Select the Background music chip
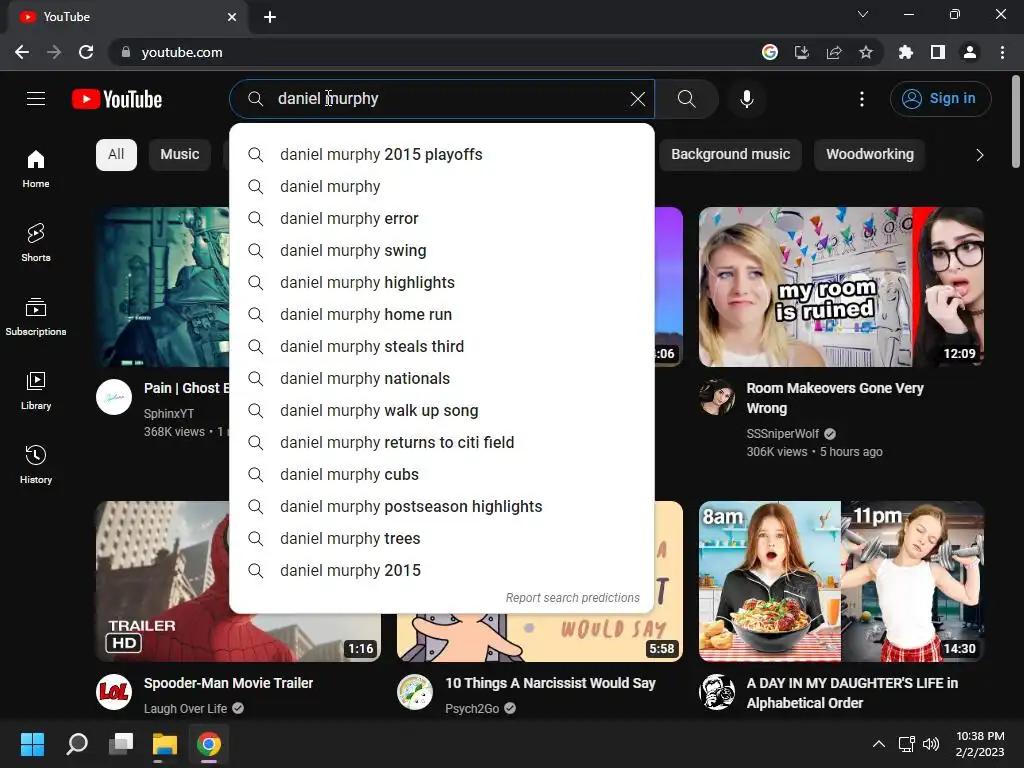The height and width of the screenshot is (768, 1024). tap(730, 155)
